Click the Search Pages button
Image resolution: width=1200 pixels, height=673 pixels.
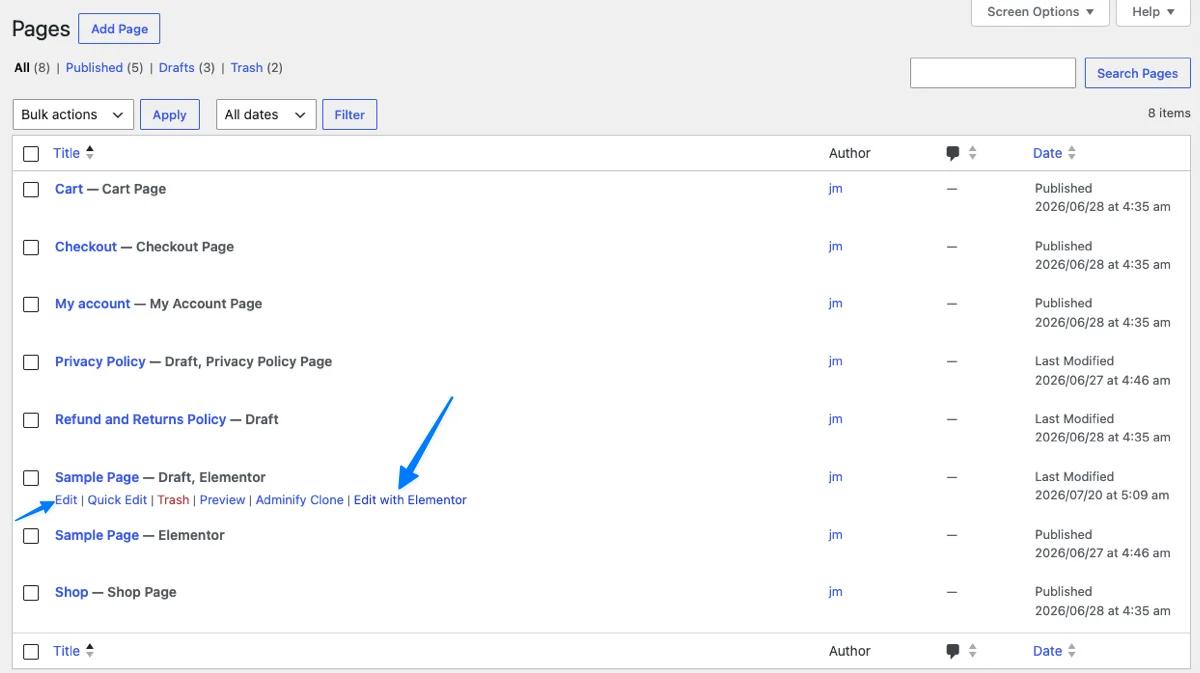[1137, 73]
